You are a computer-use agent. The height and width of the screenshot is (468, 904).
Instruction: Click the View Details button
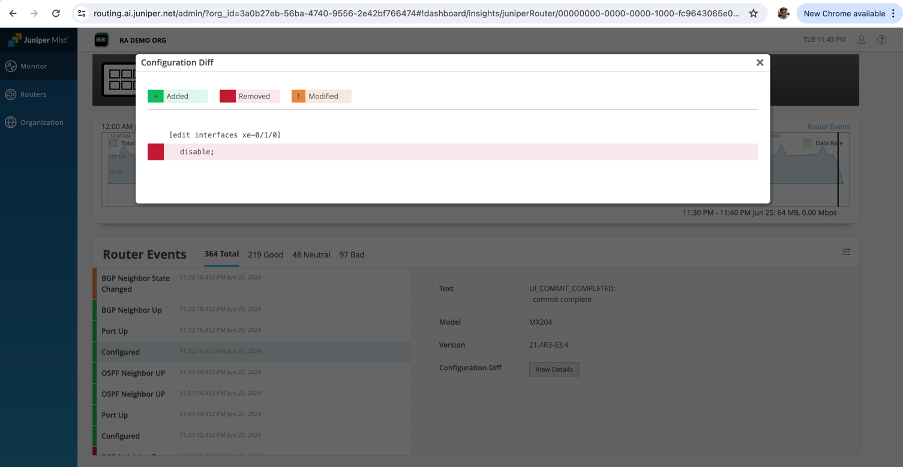click(x=553, y=369)
